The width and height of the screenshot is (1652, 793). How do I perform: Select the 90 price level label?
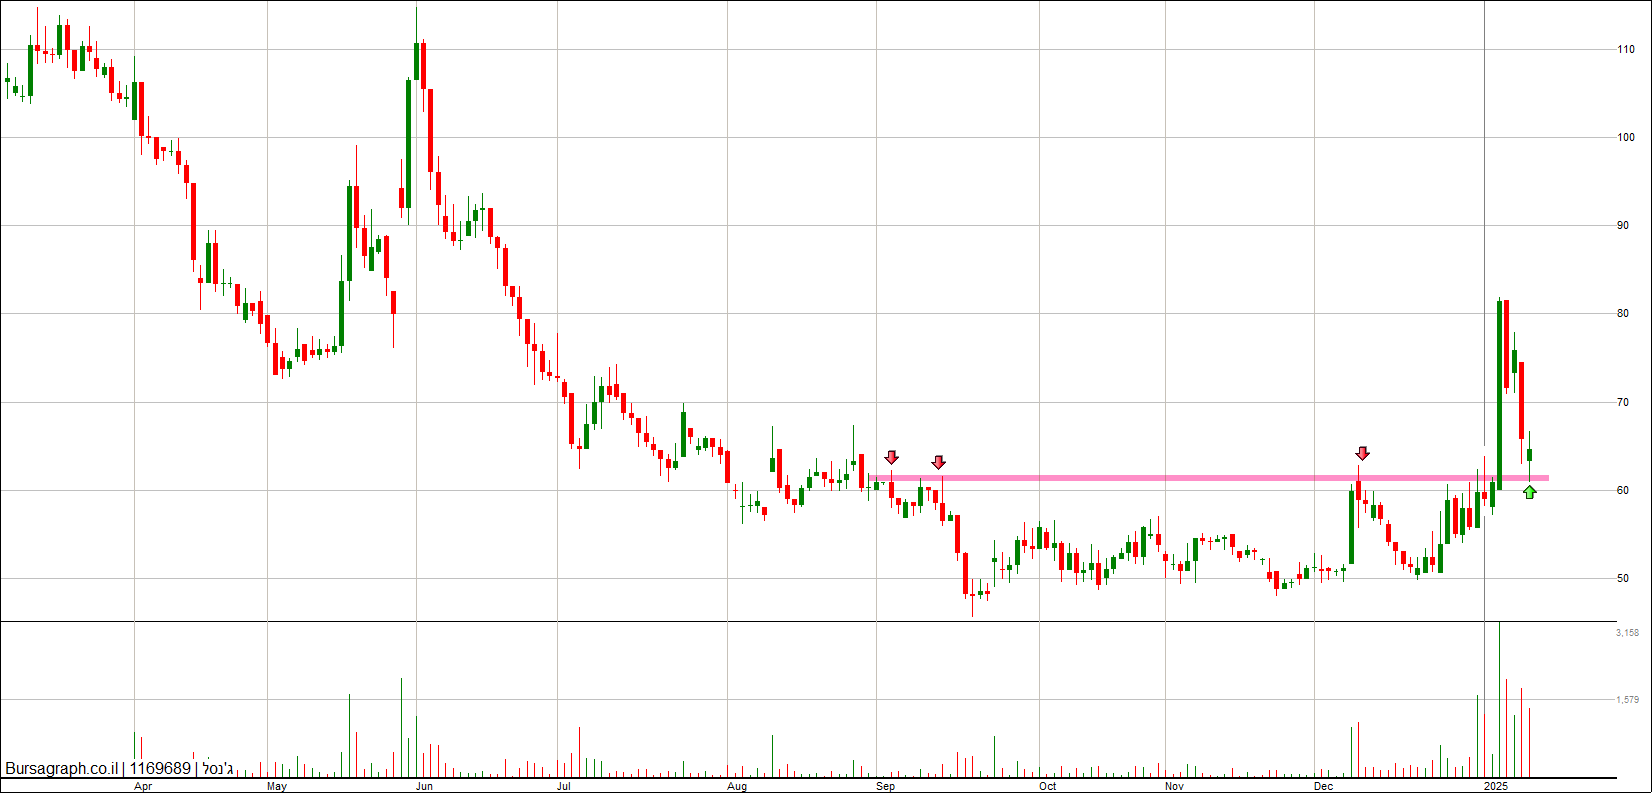click(x=1623, y=225)
